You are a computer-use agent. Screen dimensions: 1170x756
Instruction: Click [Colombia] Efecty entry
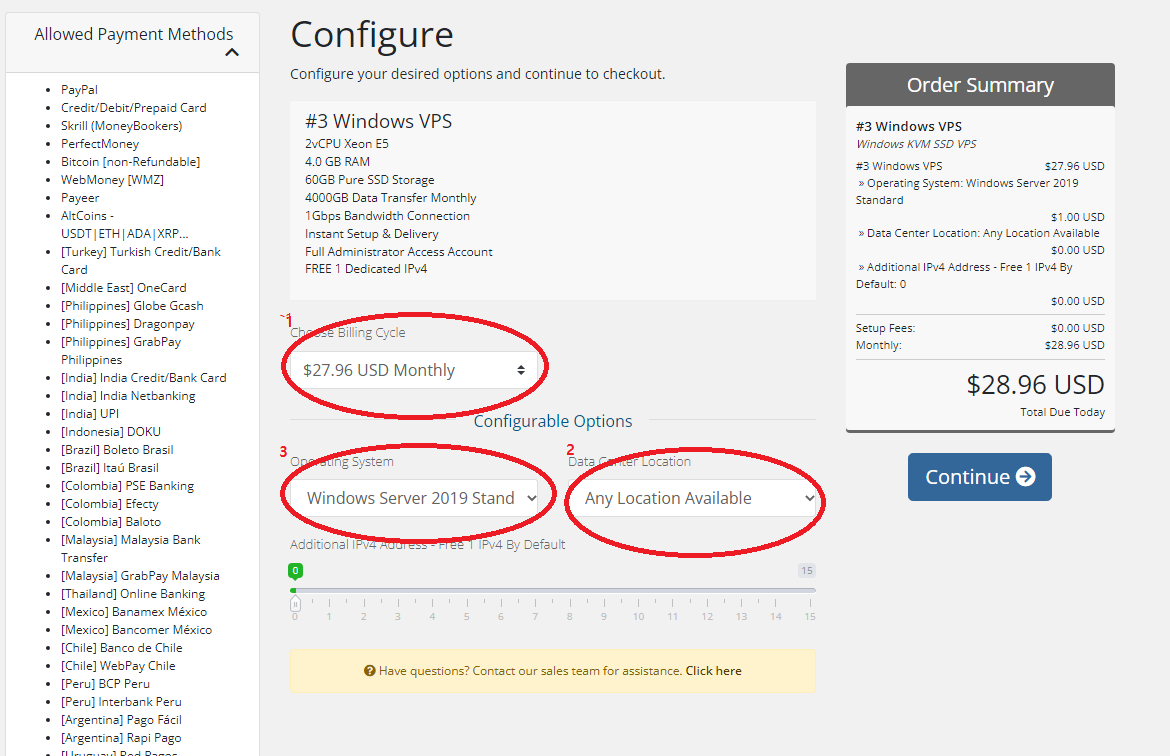[x=110, y=504]
